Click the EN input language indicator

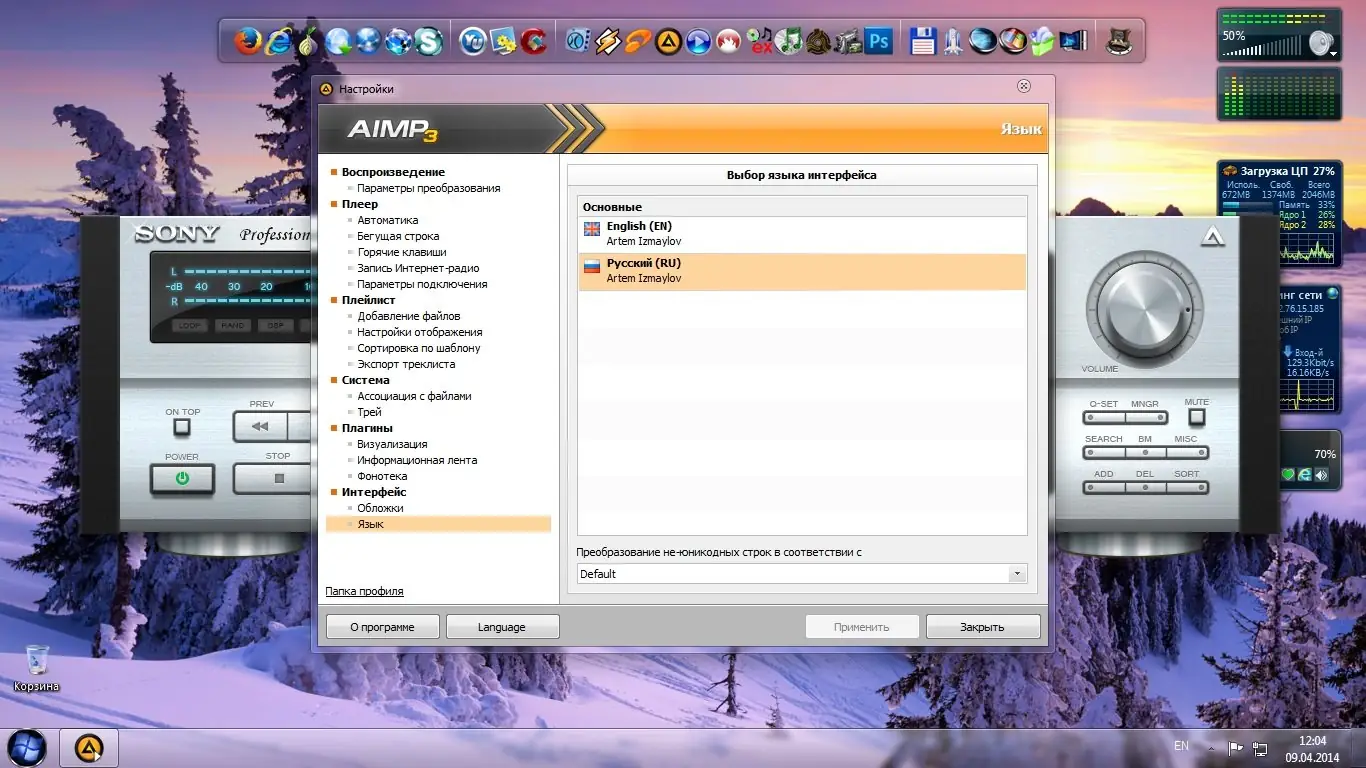pyautogui.click(x=1181, y=746)
